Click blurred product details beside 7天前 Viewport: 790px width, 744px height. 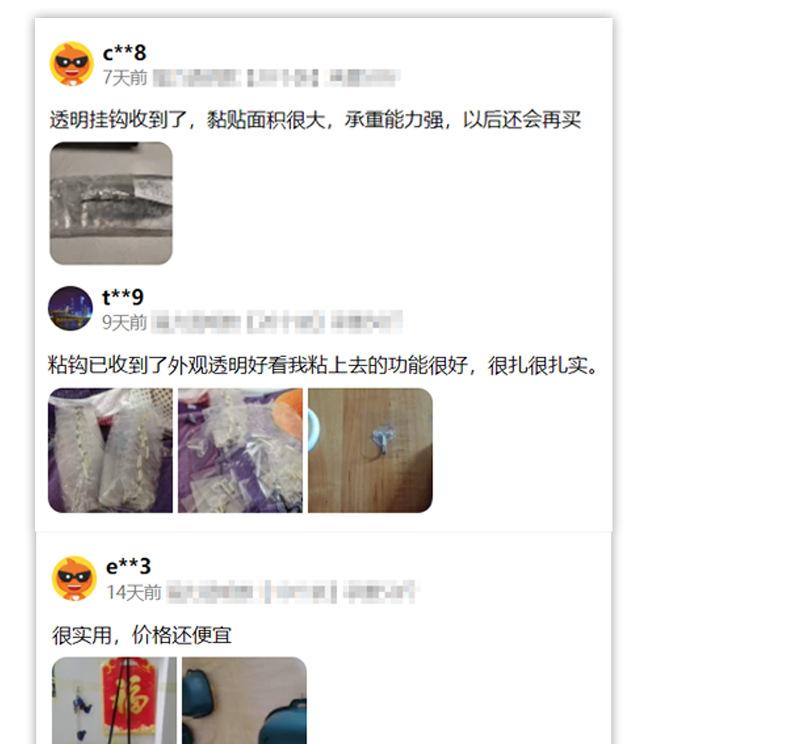[x=276, y=78]
